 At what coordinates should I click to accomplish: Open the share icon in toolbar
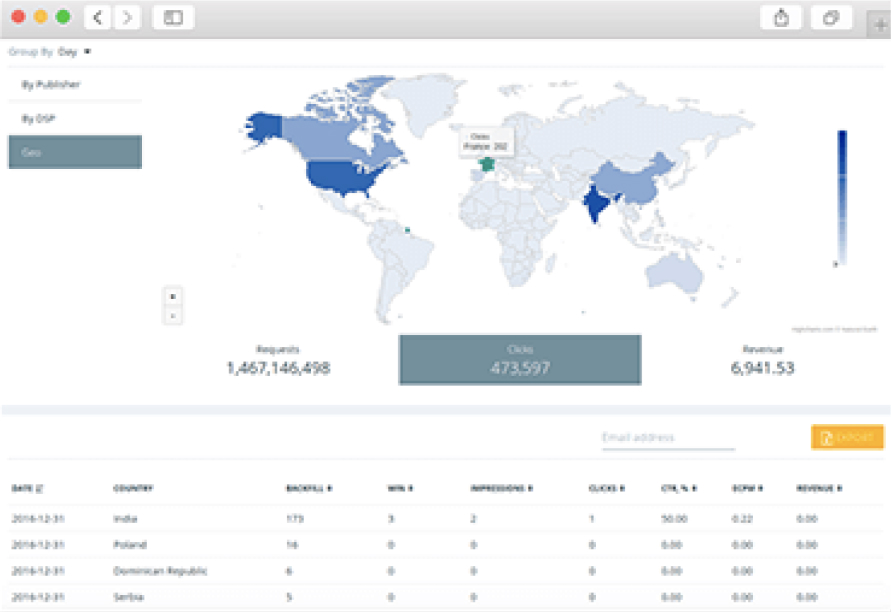(x=780, y=17)
